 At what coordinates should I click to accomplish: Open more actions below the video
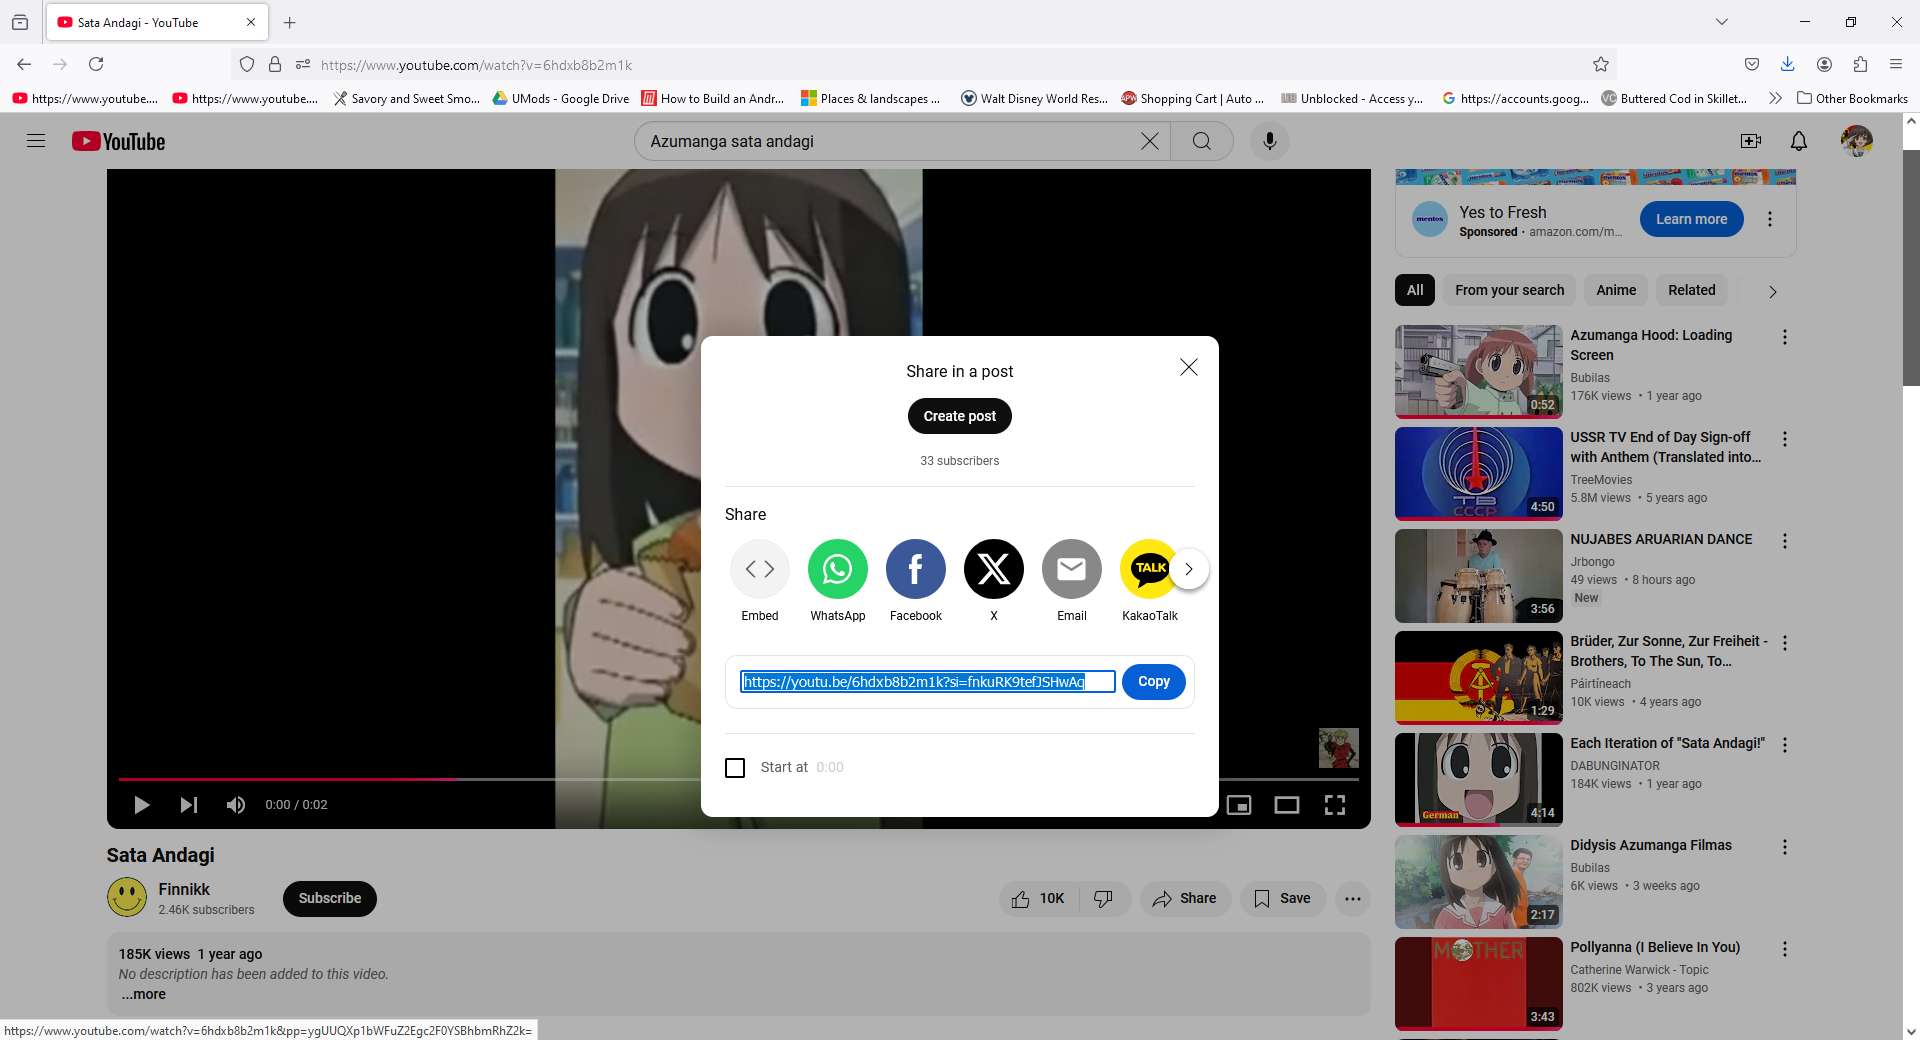tap(1353, 899)
